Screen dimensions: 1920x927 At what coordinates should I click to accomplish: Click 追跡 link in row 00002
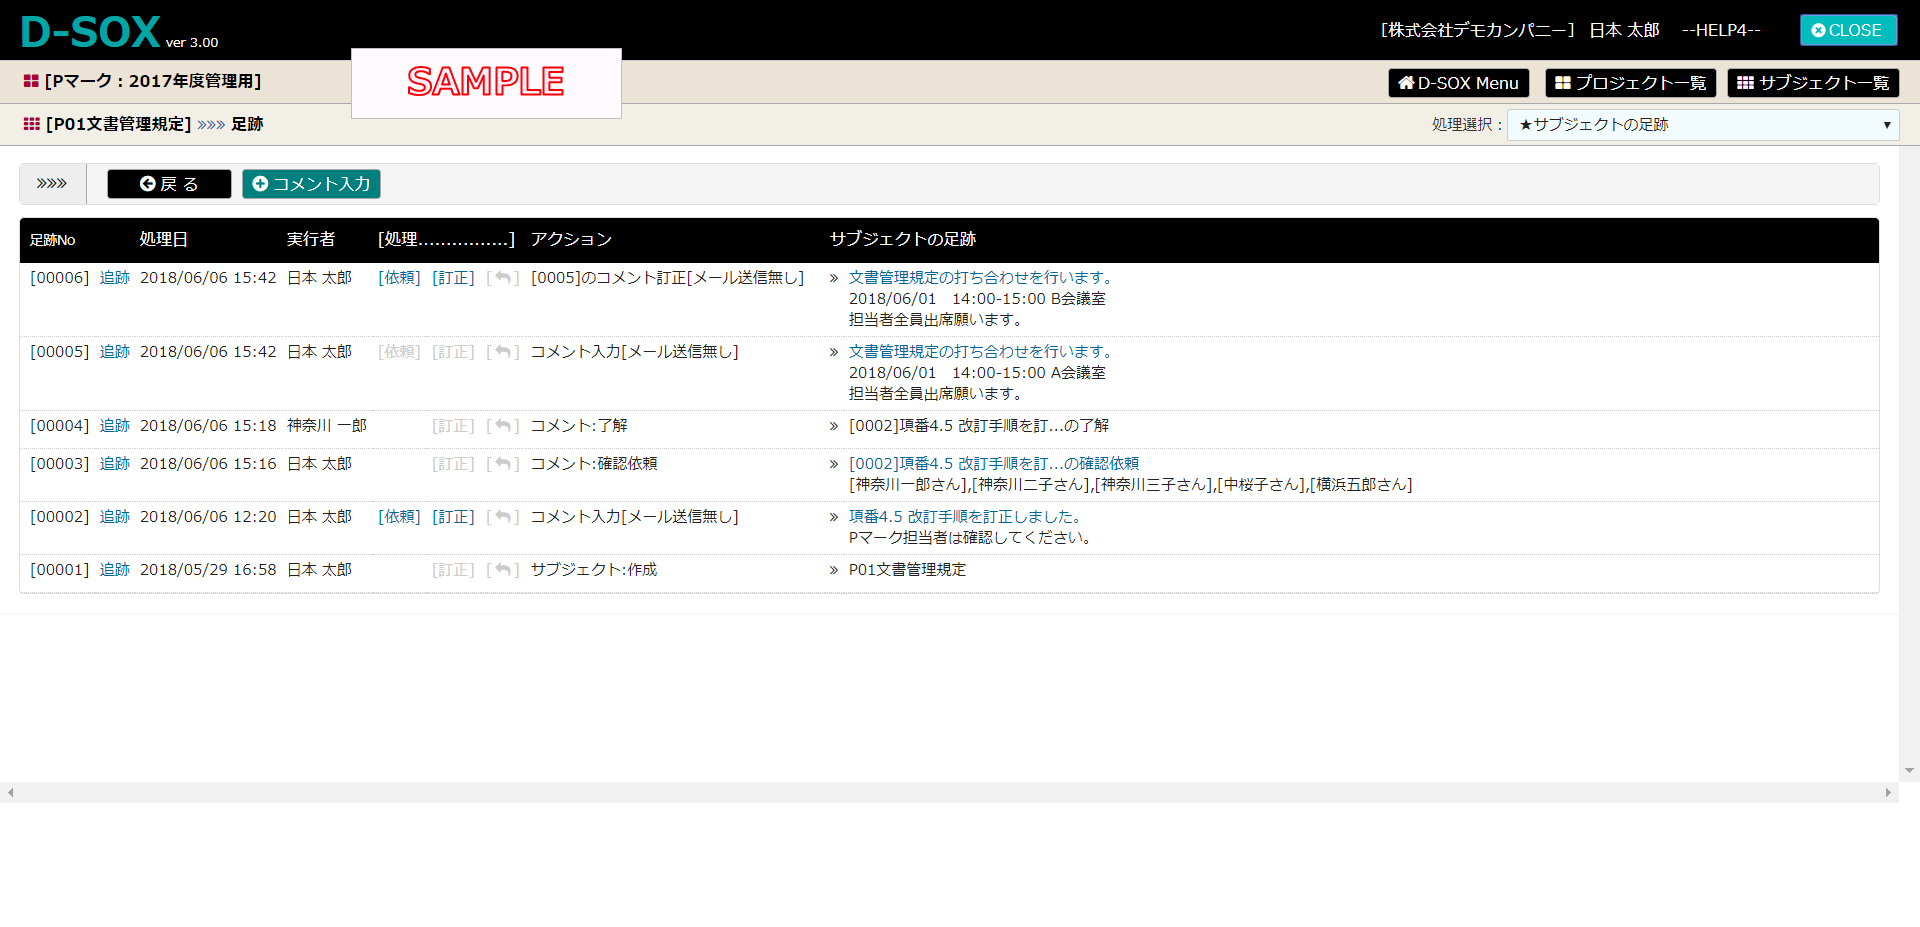[115, 517]
